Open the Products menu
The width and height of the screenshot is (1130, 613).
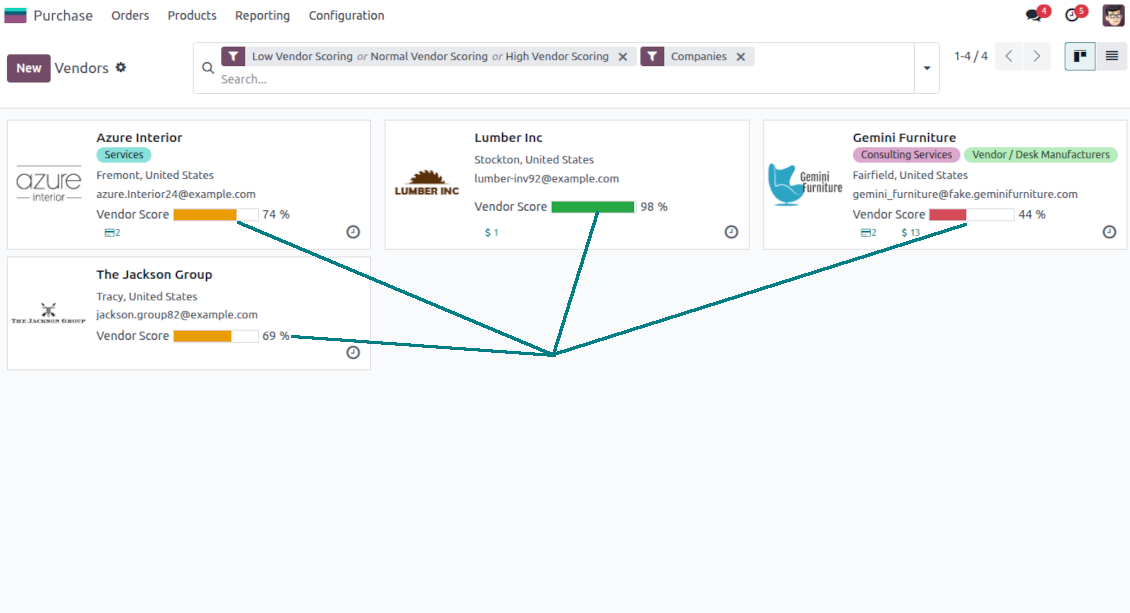pyautogui.click(x=192, y=15)
